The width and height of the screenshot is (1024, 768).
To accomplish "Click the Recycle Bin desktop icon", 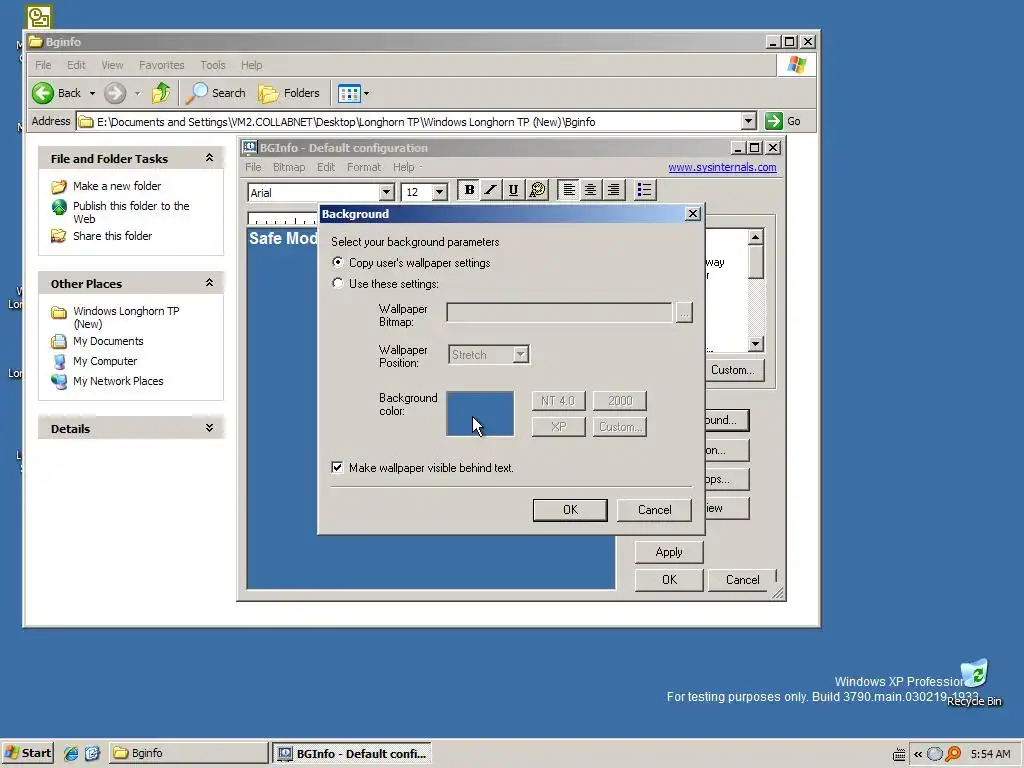I will (974, 682).
